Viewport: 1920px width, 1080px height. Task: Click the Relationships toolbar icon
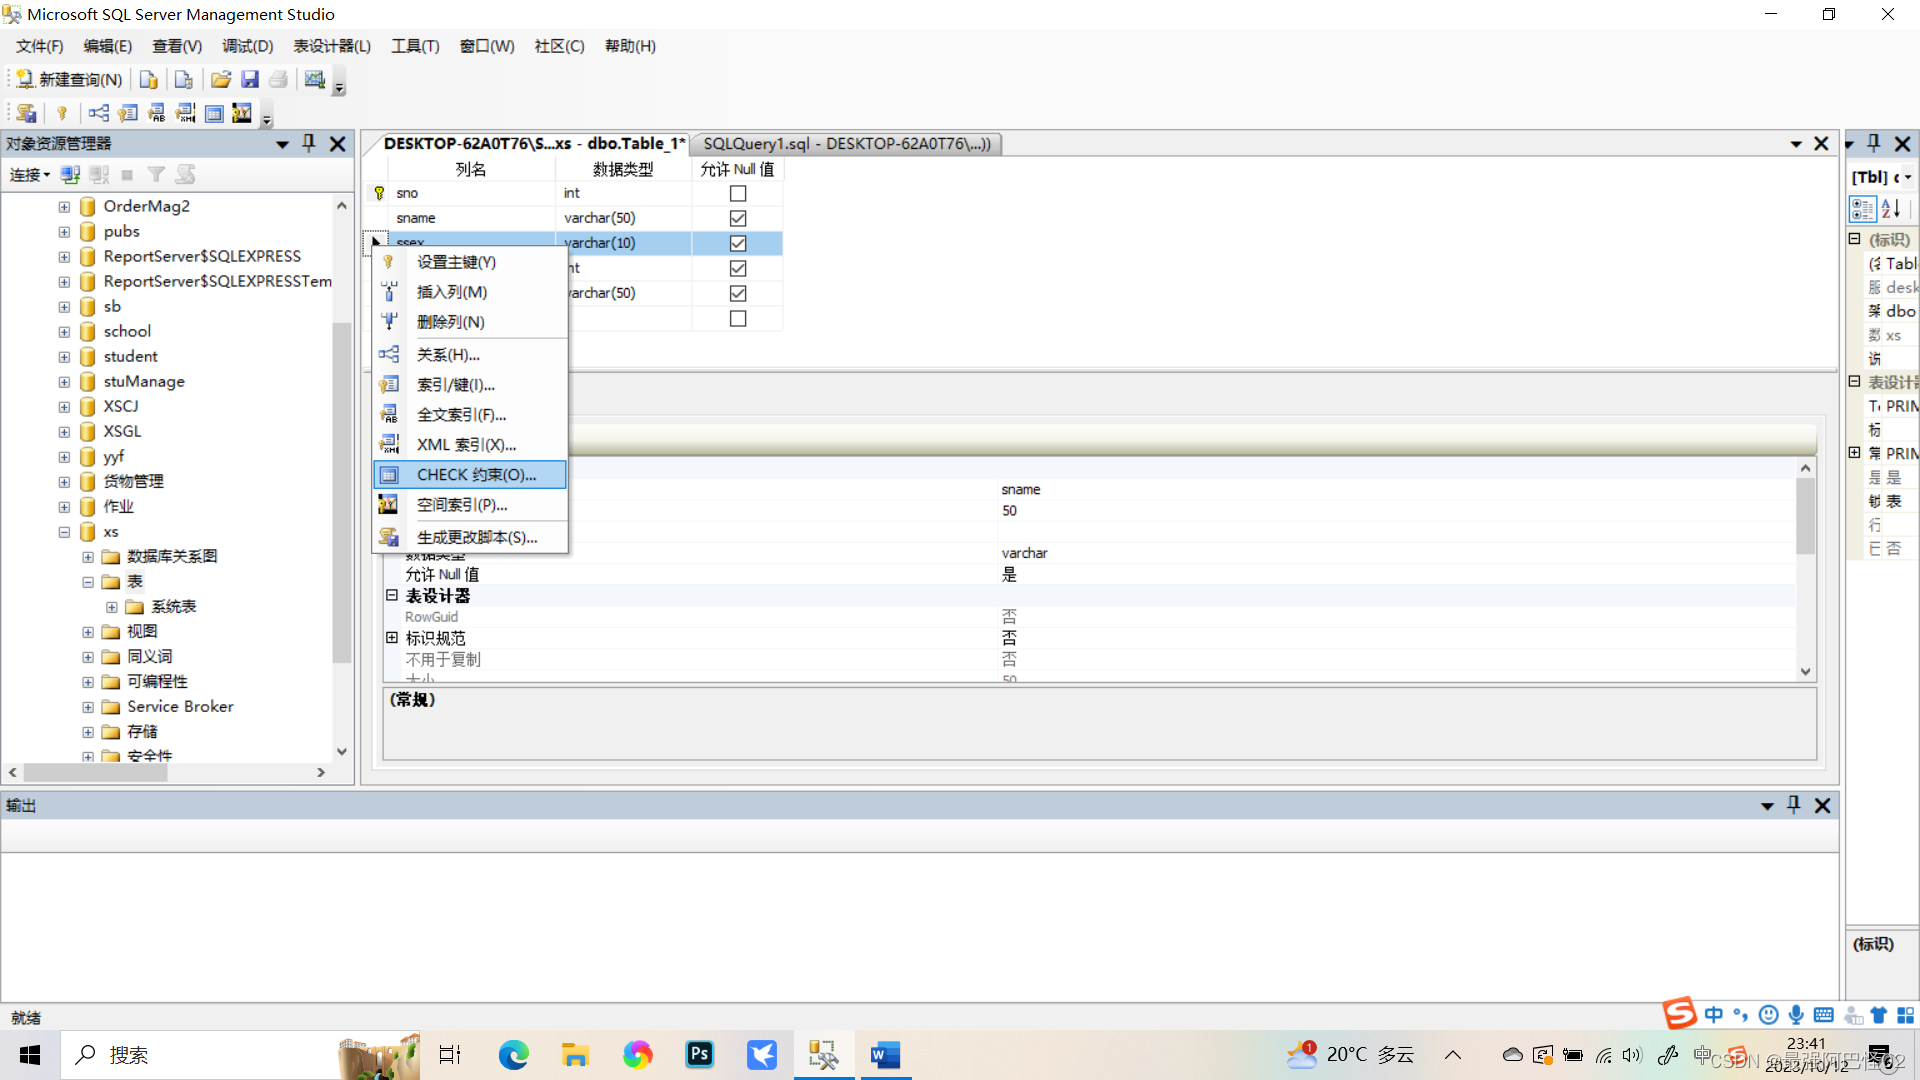(x=98, y=113)
